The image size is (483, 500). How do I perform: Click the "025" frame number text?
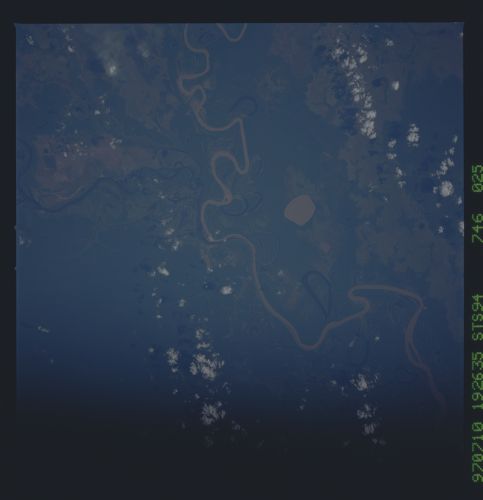477,178
